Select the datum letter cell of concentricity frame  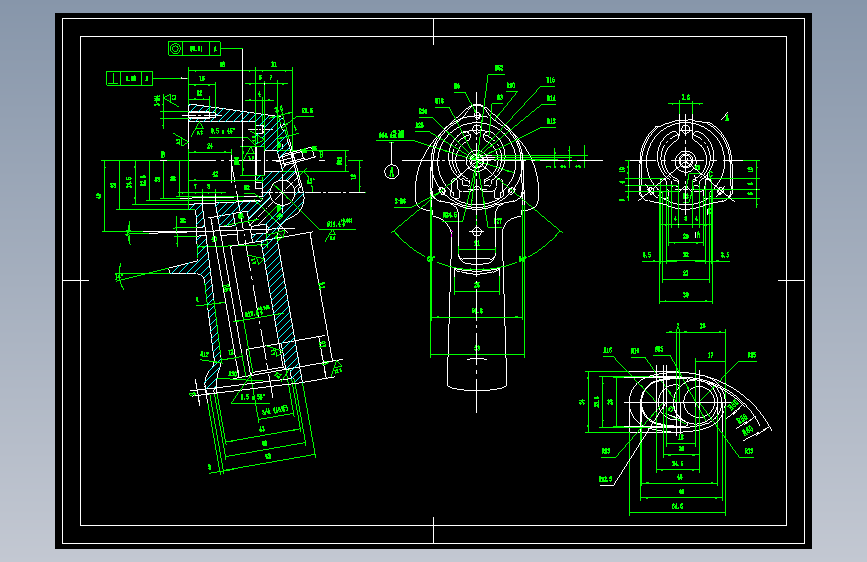215,49
